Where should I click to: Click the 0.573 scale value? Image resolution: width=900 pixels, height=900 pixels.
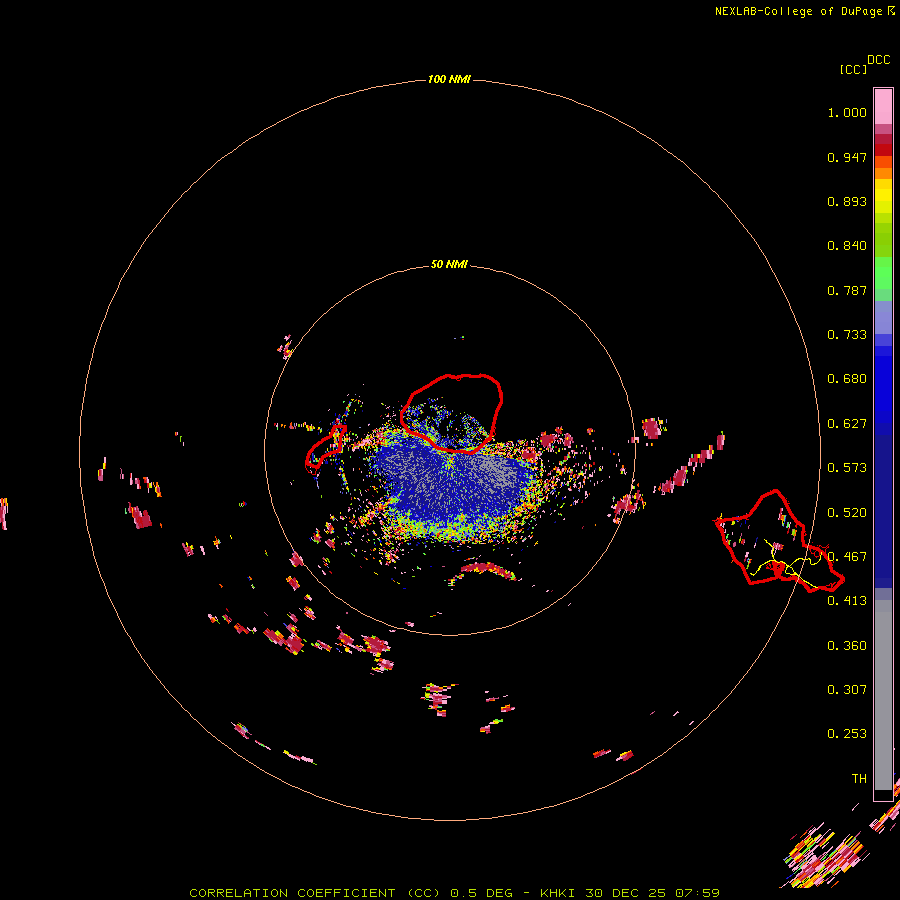847,468
